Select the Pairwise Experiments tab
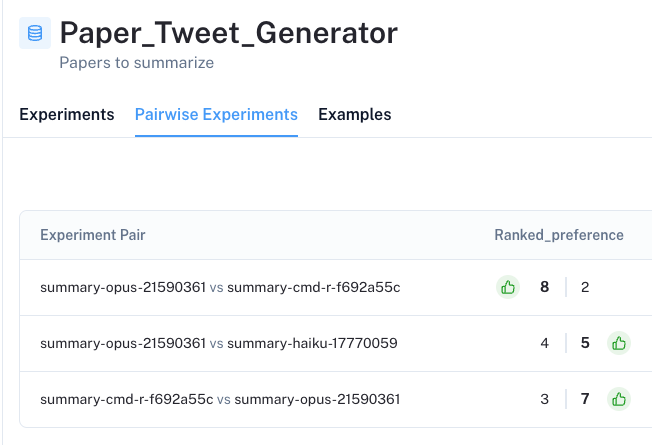This screenshot has height=445, width=652. tap(216, 114)
